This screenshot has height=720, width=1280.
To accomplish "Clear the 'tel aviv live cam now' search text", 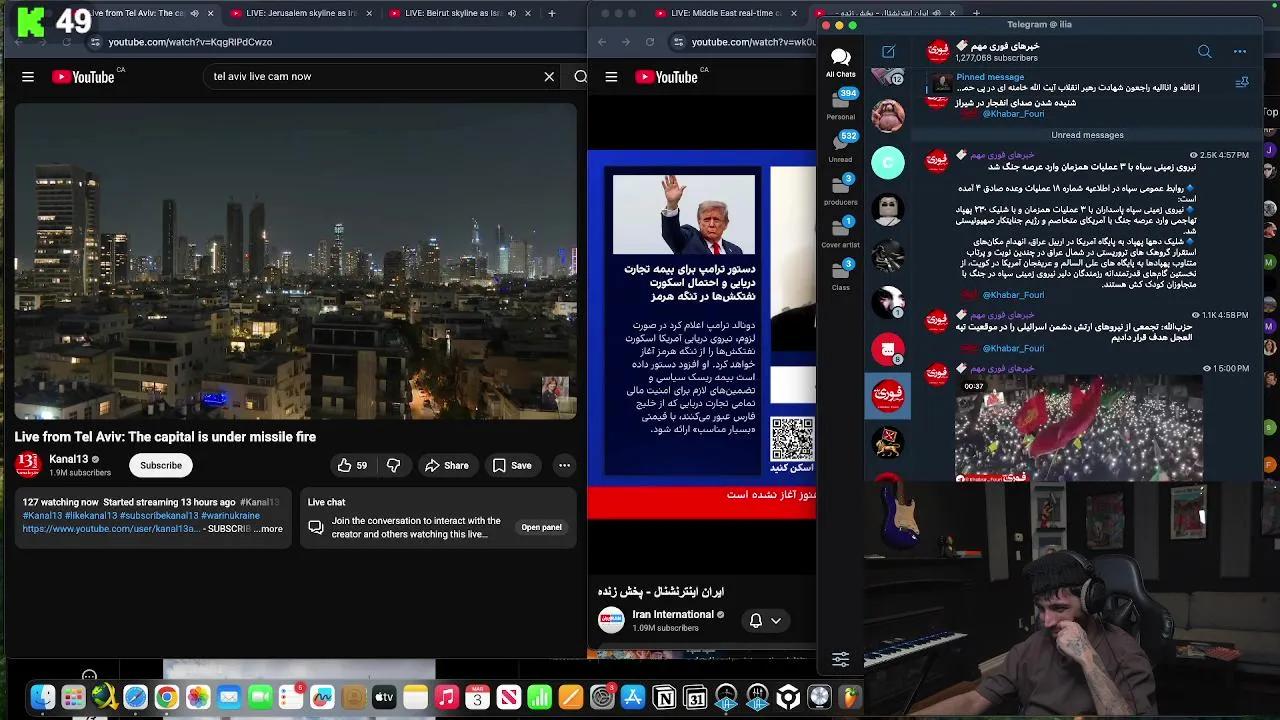I will pyautogui.click(x=549, y=77).
